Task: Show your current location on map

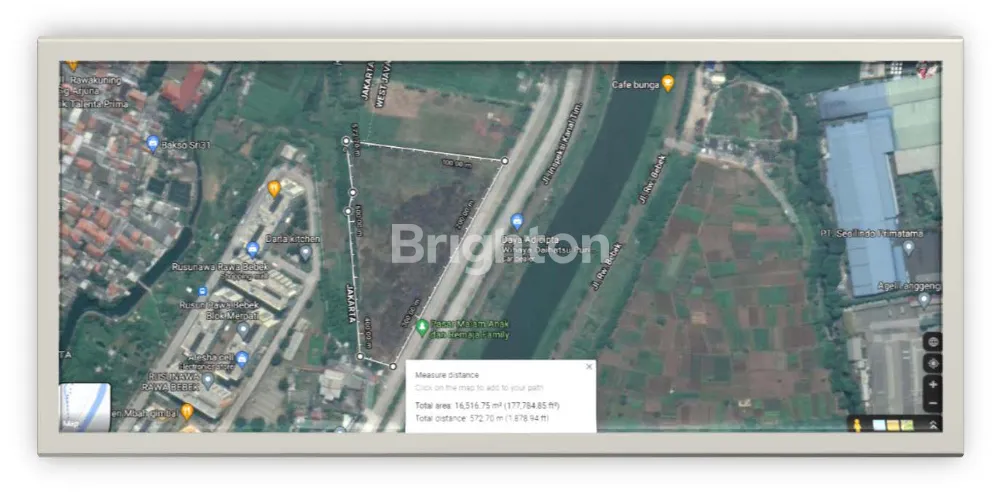Action: point(932,363)
